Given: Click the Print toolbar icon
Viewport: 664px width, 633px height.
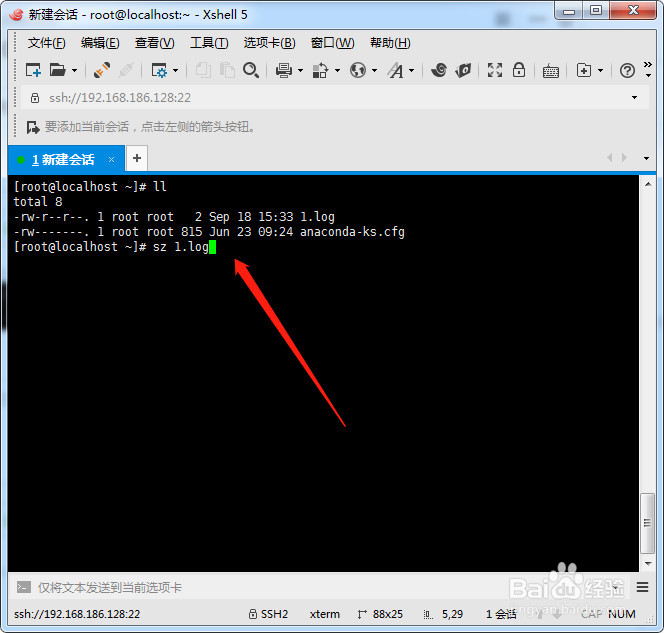Looking at the screenshot, I should [284, 70].
